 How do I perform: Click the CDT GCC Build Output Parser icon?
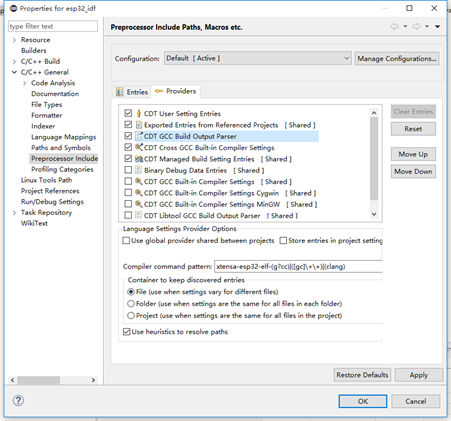pyautogui.click(x=139, y=136)
